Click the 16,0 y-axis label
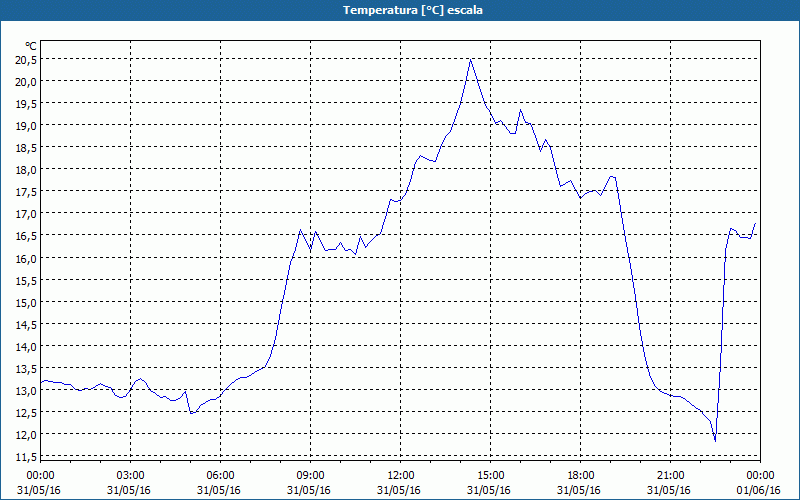Image resolution: width=800 pixels, height=500 pixels. pos(27,258)
